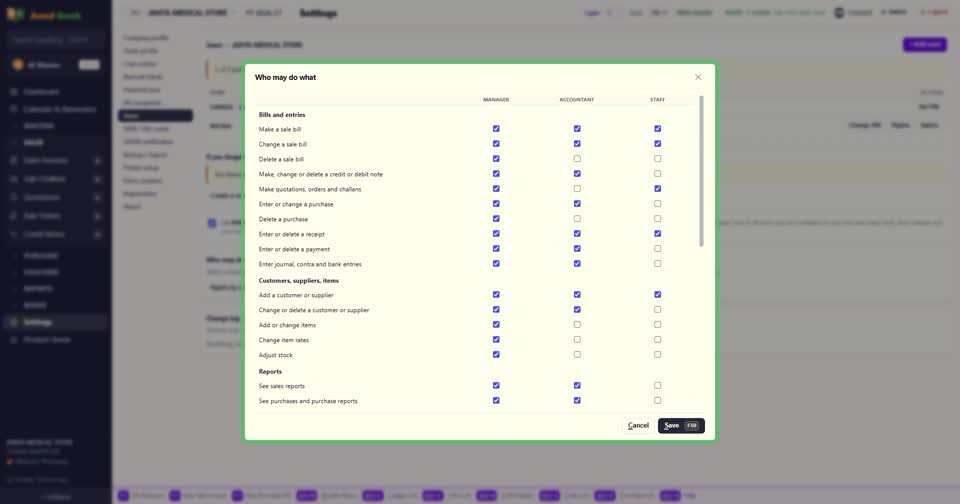Click the 'Make a sale bill' row label
This screenshot has width=960, height=504.
coord(280,129)
